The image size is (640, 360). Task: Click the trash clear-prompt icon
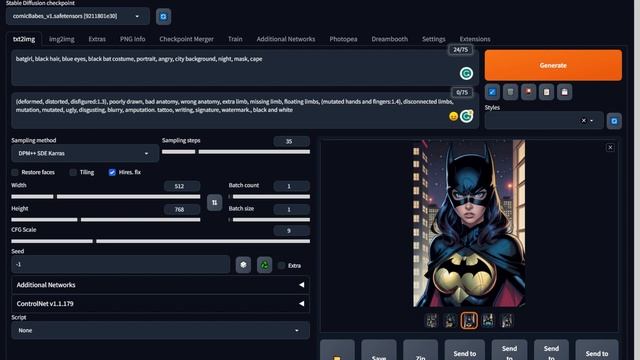tap(510, 92)
